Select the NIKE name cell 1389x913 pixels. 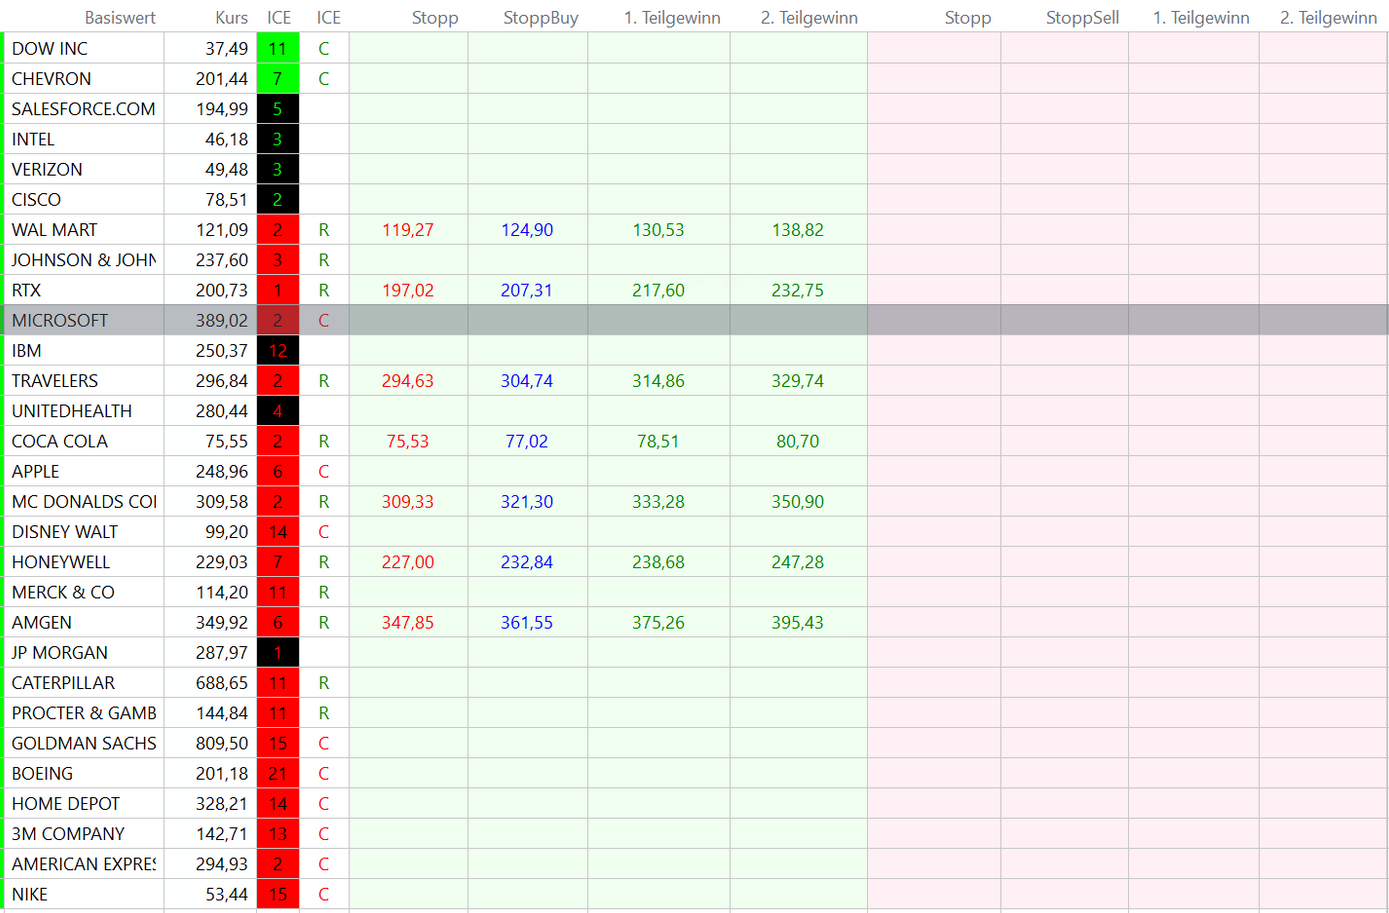pos(30,894)
